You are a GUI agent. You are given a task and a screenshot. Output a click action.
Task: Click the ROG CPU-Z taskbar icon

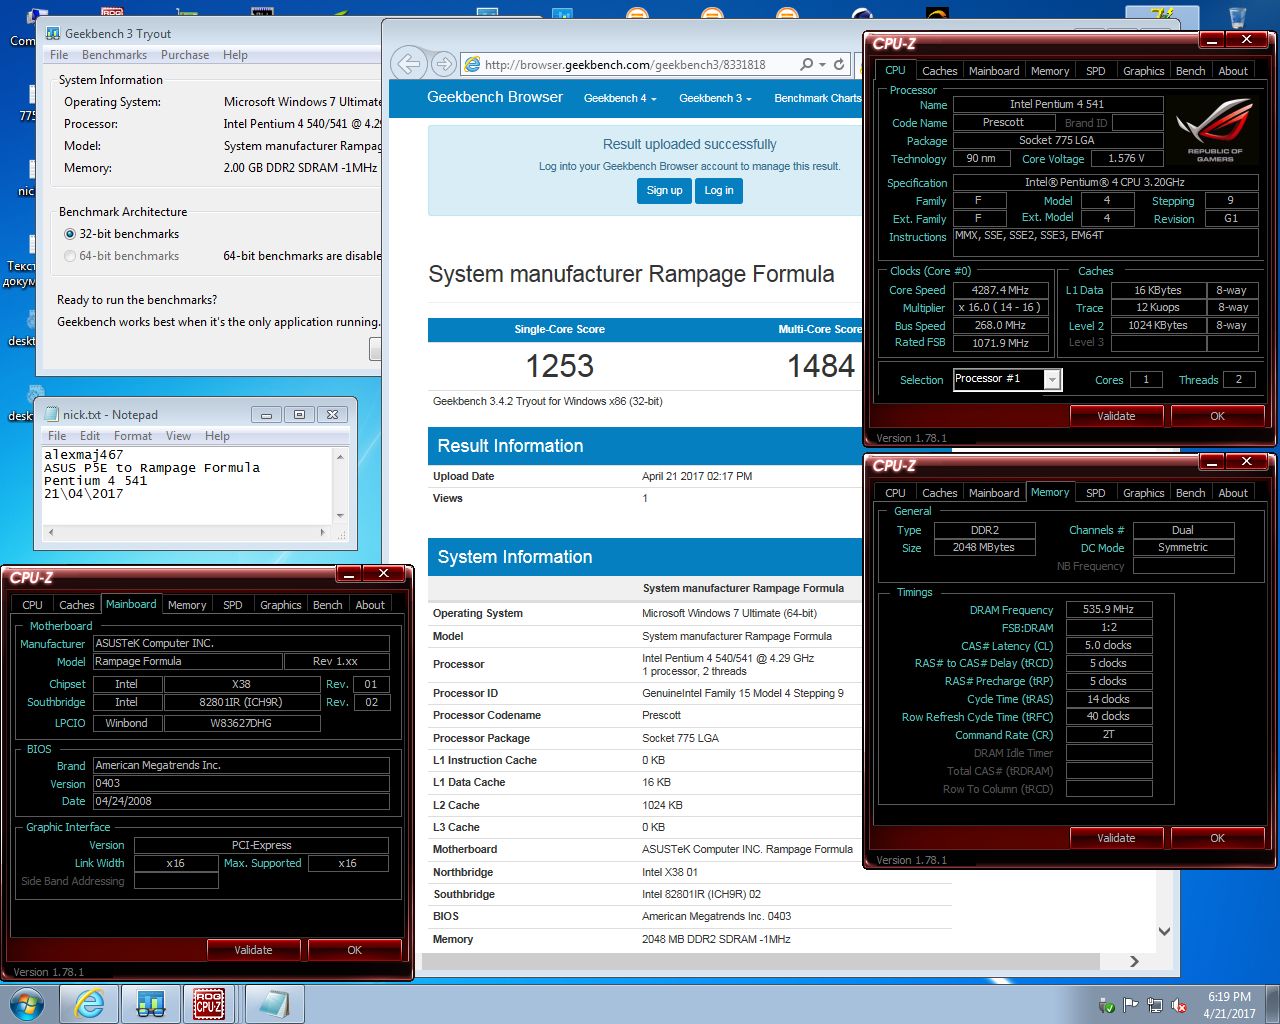pos(209,1004)
